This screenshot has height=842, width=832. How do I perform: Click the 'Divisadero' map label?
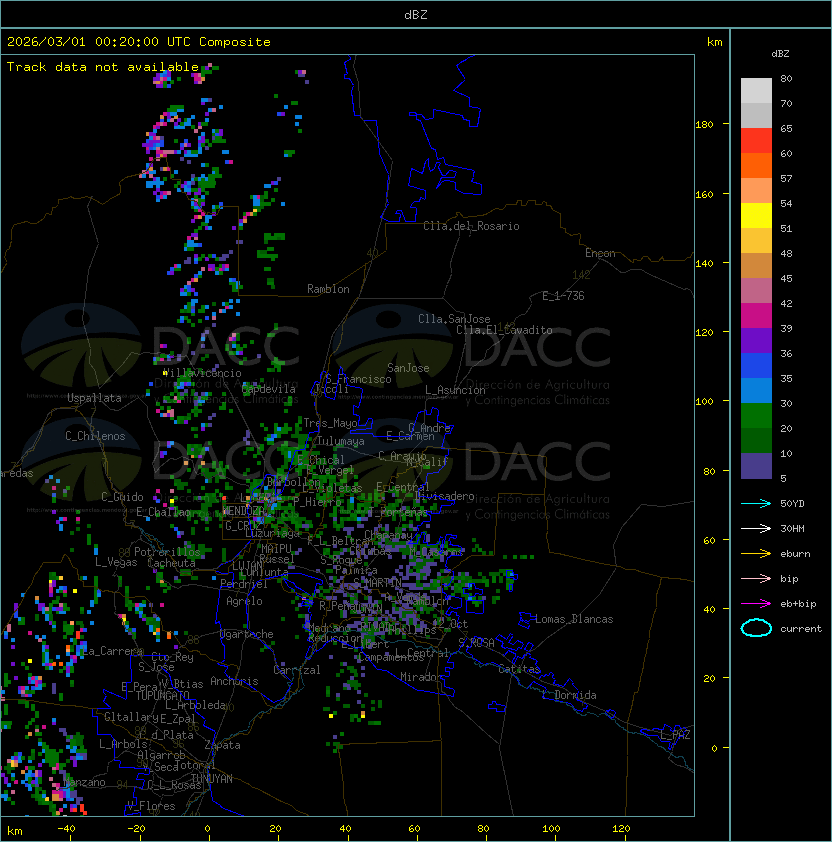point(445,496)
